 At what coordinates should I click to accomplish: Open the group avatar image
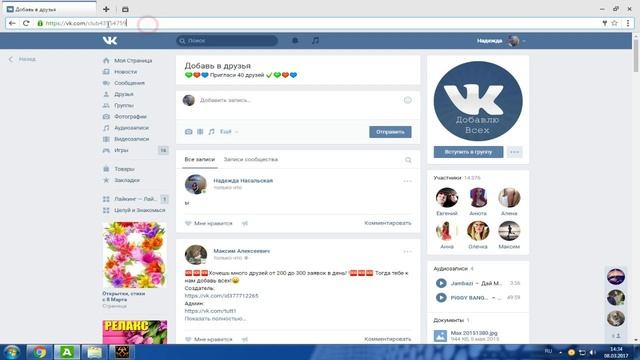pyautogui.click(x=478, y=101)
